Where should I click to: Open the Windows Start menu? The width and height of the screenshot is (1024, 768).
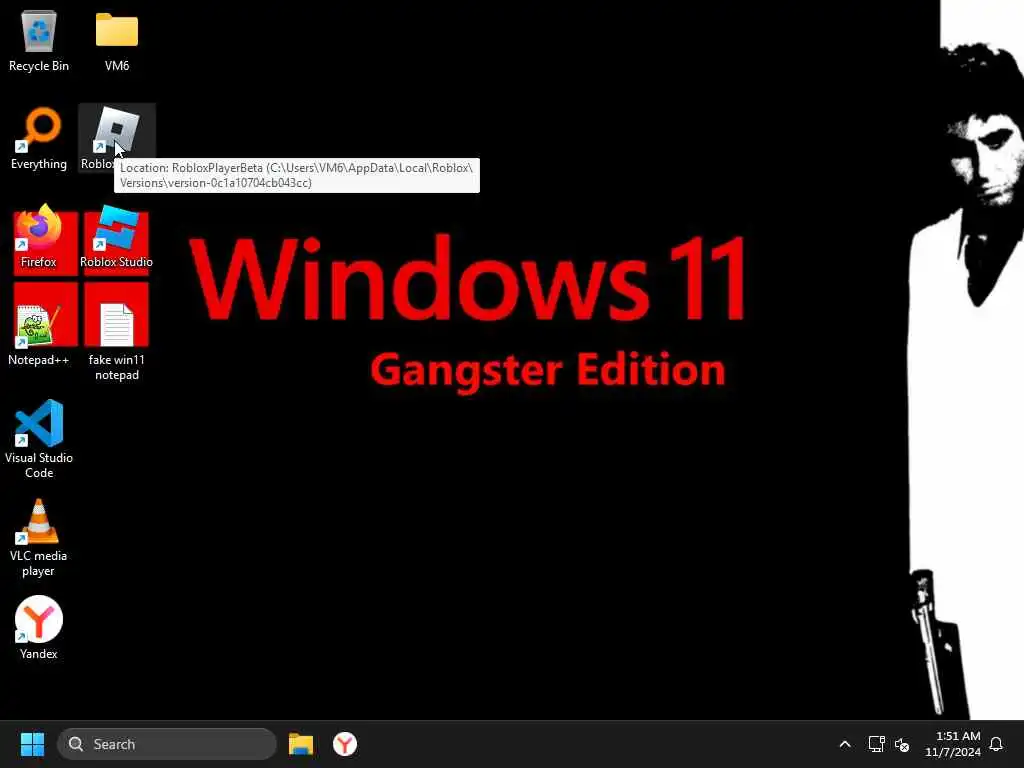(x=32, y=744)
